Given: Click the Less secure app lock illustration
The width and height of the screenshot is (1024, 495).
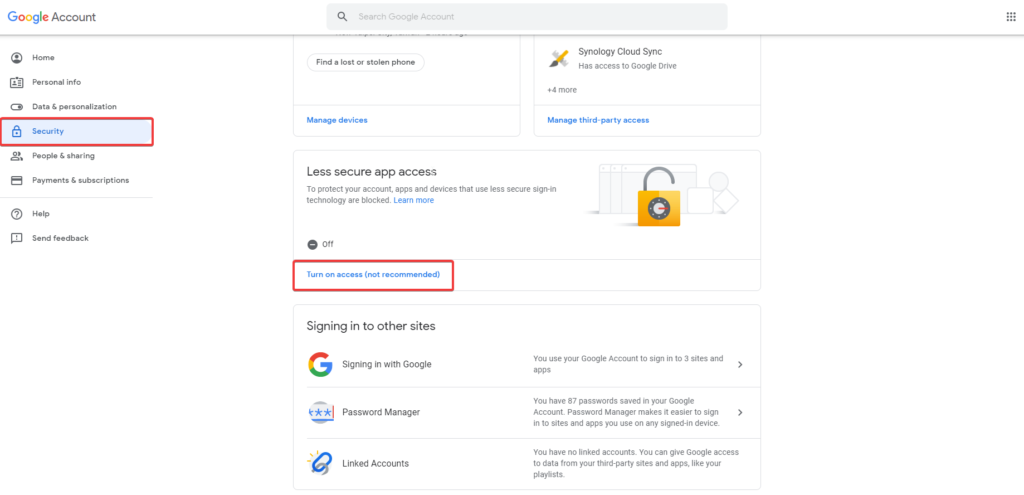Looking at the screenshot, I should [x=659, y=195].
